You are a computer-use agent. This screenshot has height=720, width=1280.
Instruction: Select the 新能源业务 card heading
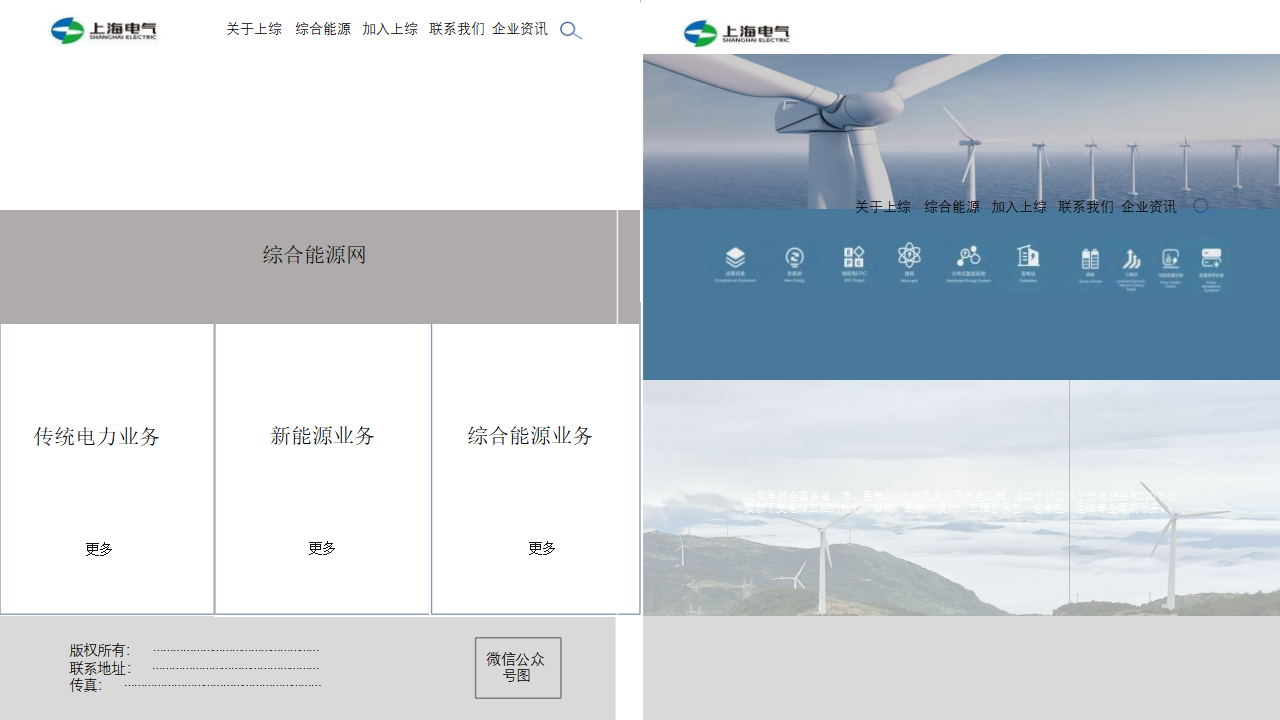point(323,436)
